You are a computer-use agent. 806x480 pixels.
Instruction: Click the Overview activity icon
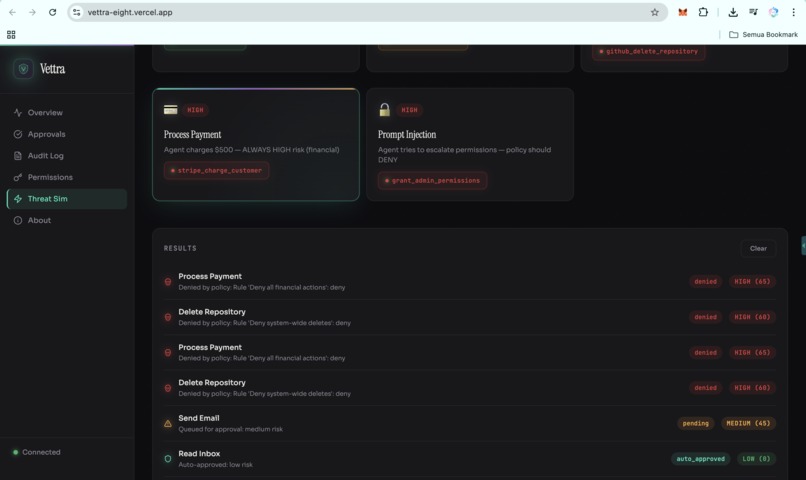(18, 113)
